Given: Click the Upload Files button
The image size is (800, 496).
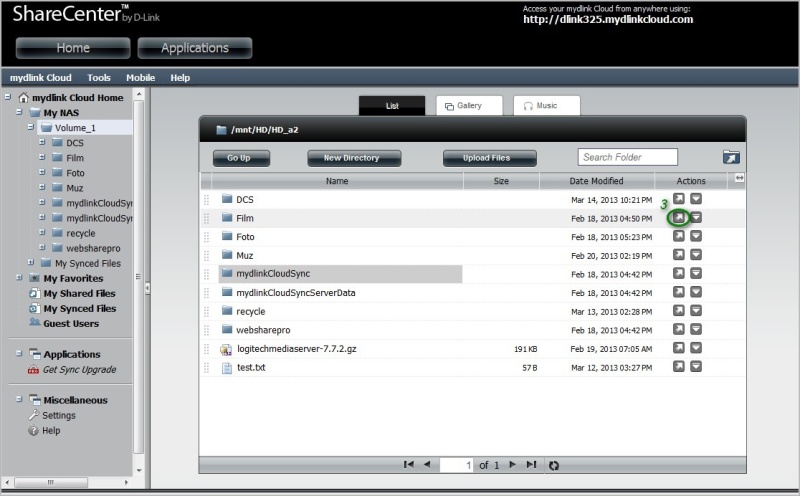Looking at the screenshot, I should click(490, 158).
